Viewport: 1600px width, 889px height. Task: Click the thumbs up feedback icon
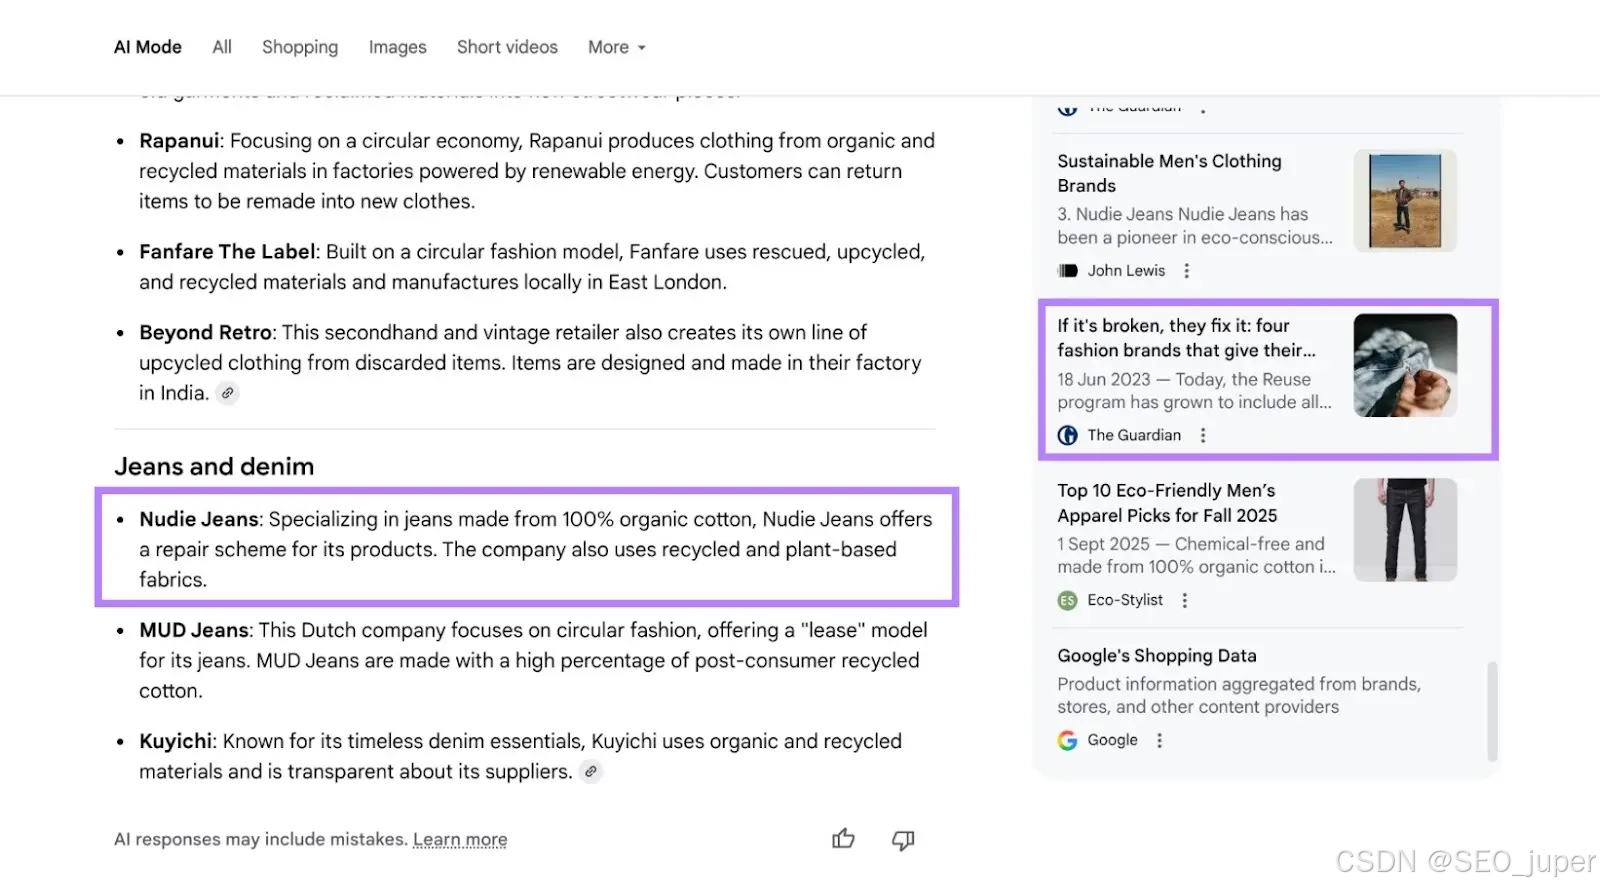coord(843,839)
